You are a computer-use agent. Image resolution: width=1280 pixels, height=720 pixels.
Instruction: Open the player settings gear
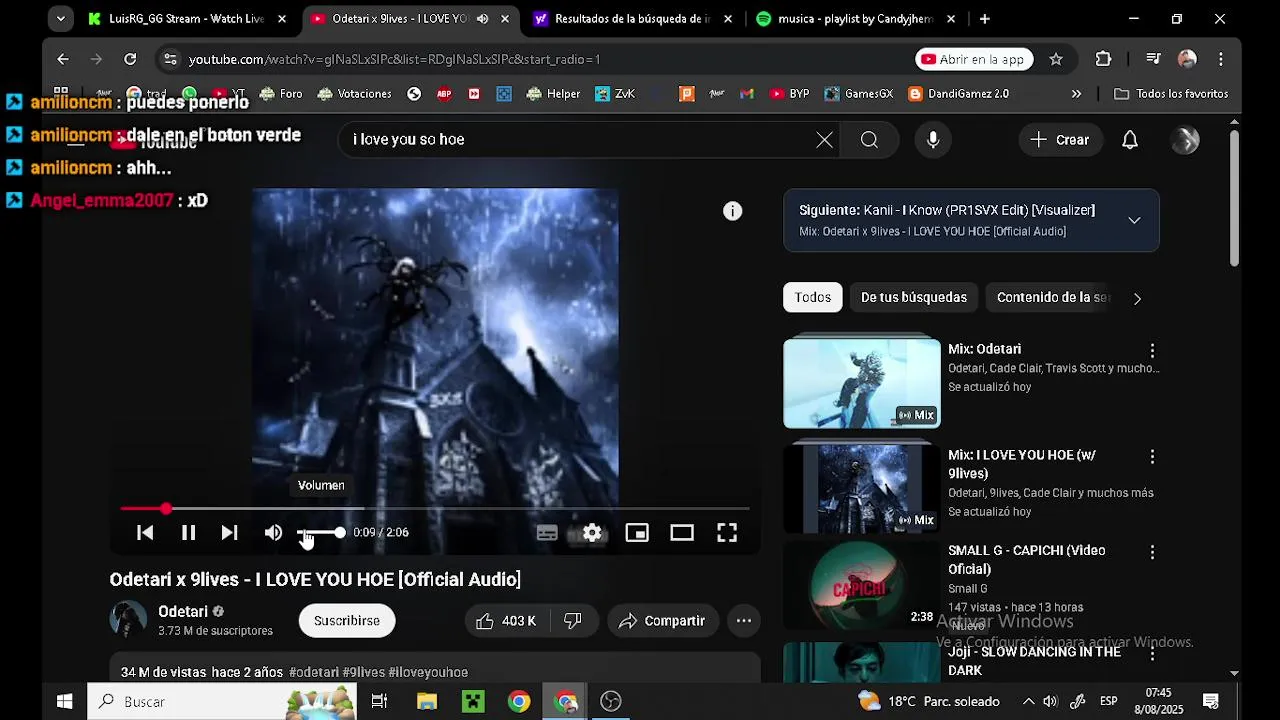click(x=592, y=533)
